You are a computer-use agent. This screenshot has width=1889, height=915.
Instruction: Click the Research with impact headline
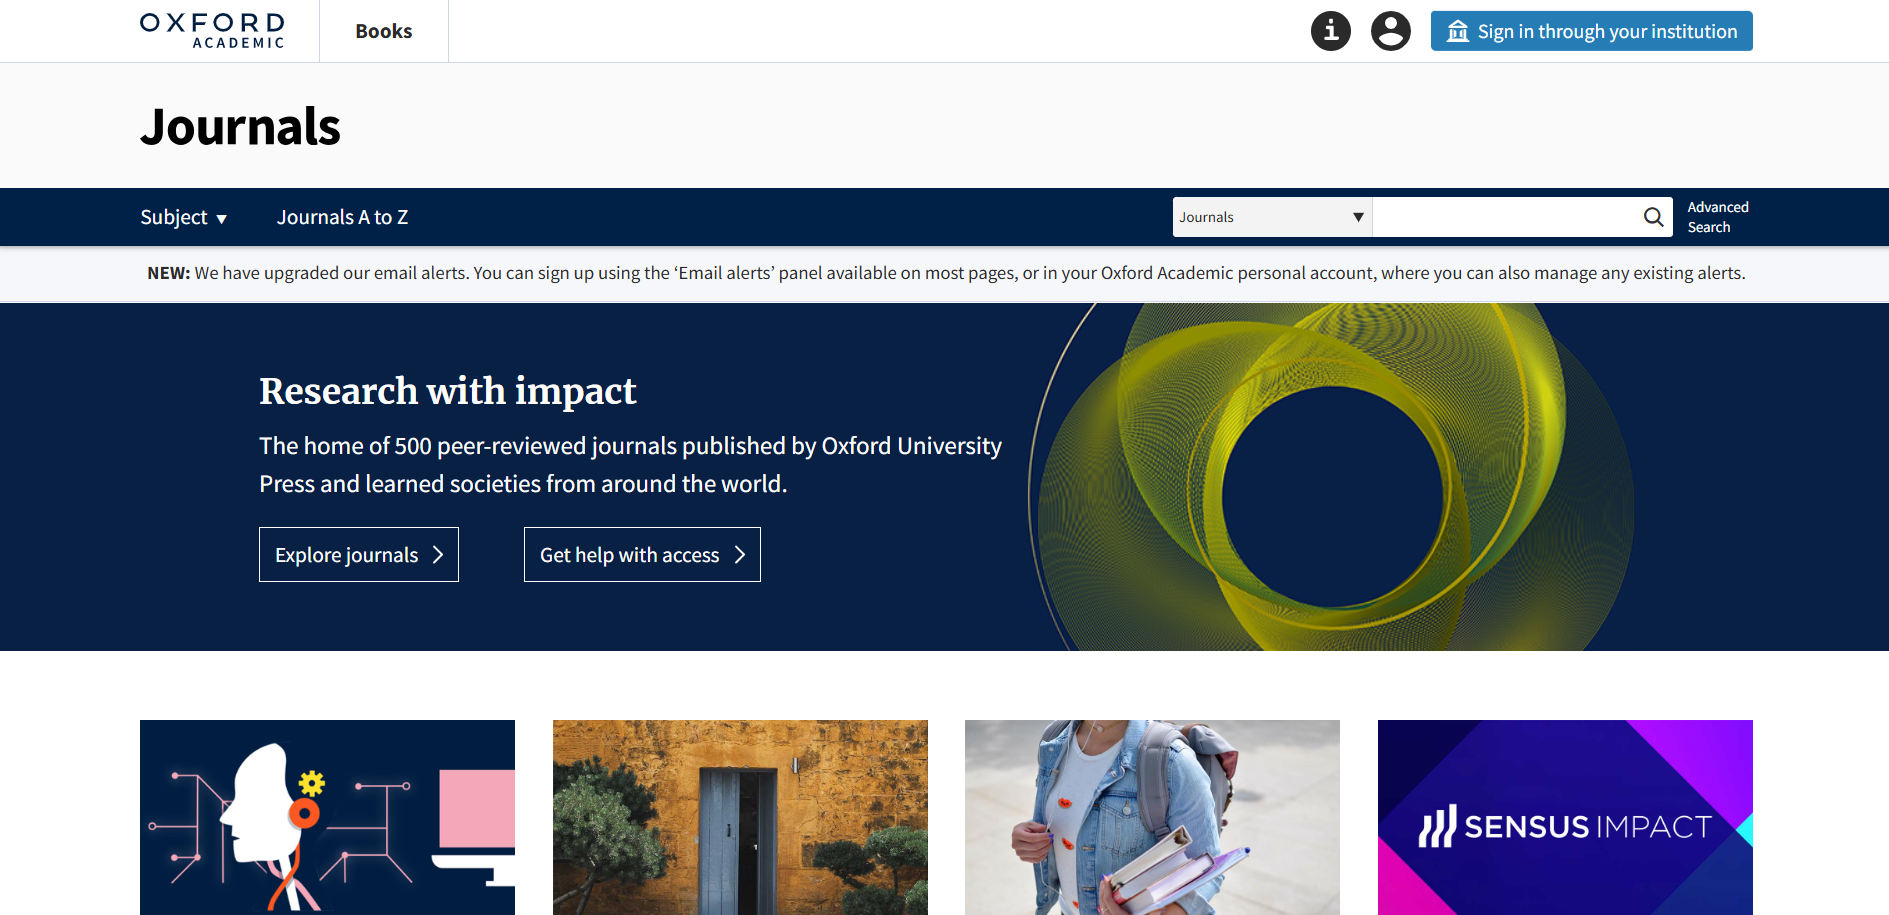pos(447,391)
